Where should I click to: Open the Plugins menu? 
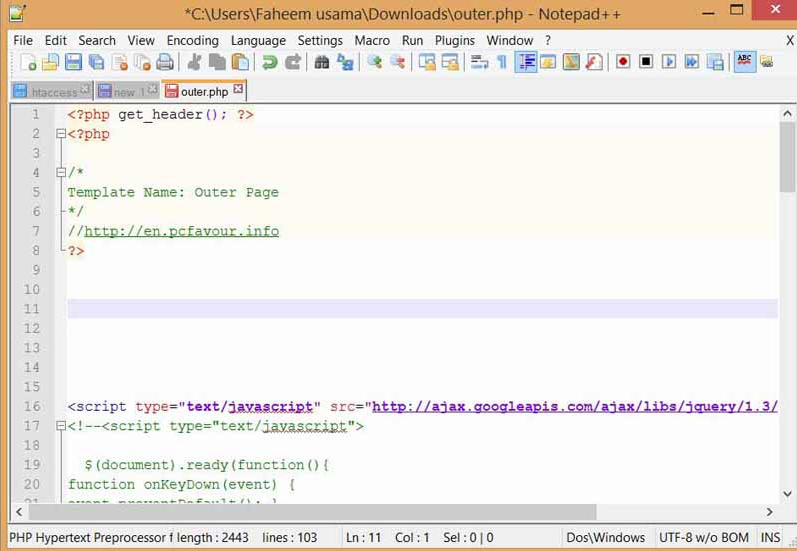point(454,40)
